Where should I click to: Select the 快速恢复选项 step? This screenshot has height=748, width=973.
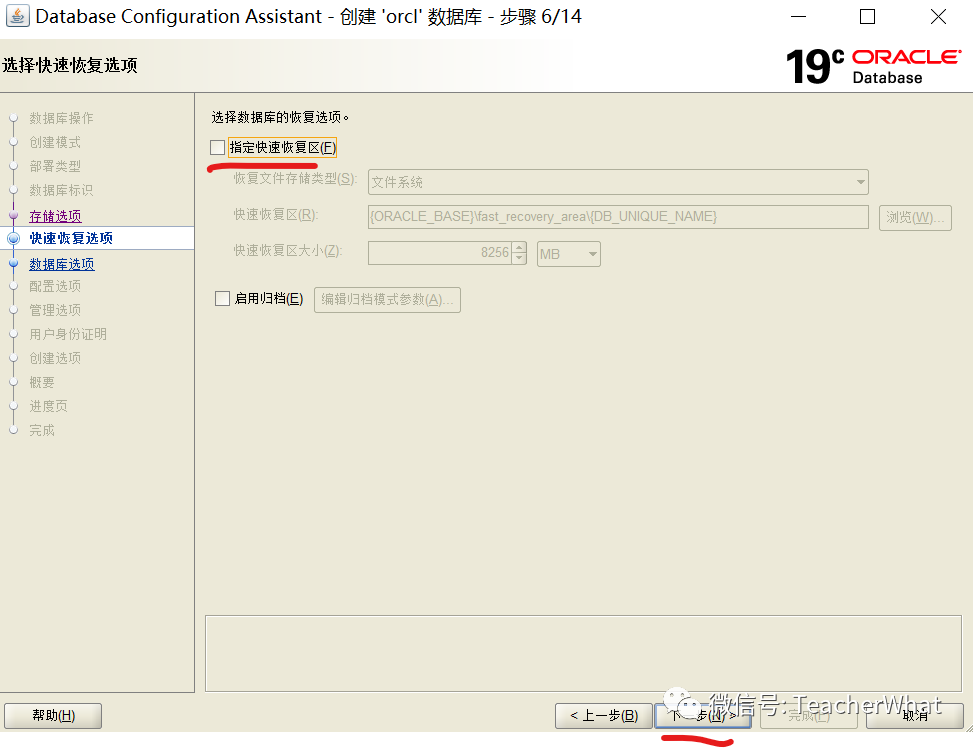tap(71, 238)
